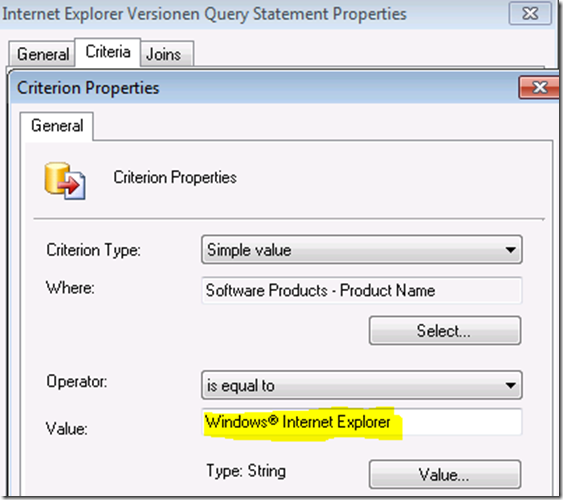This screenshot has height=500, width=563.
Task: Click the Criterion Properties database icon
Action: 65,181
